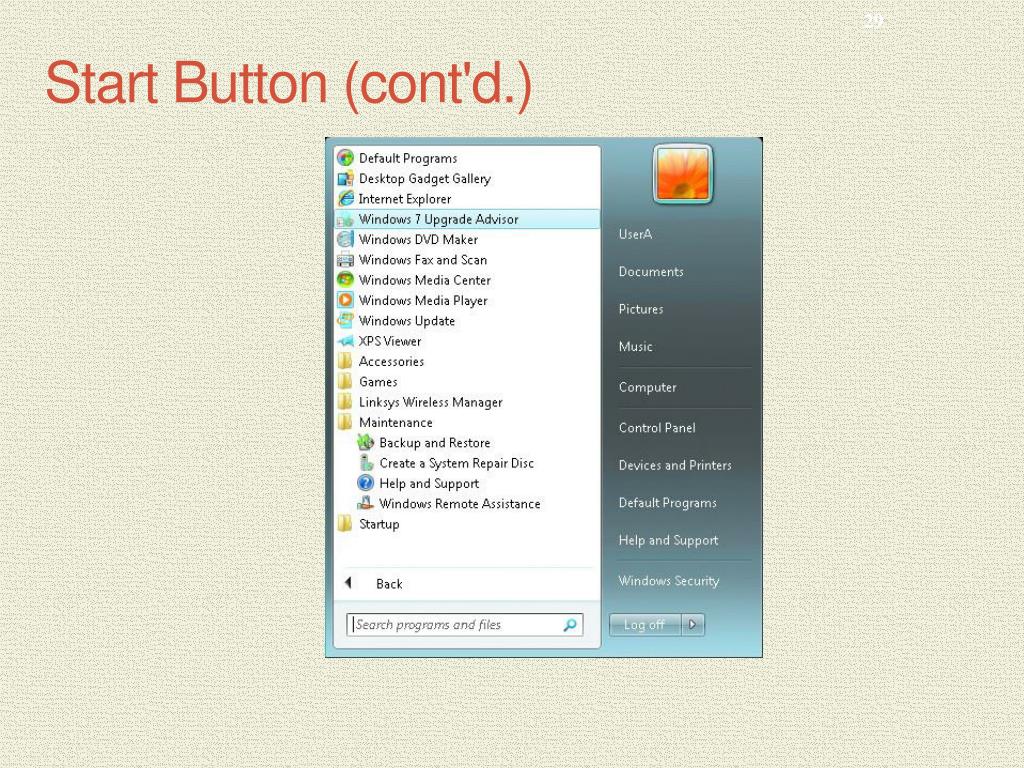Click the Windows Media Player orange icon

tap(345, 300)
